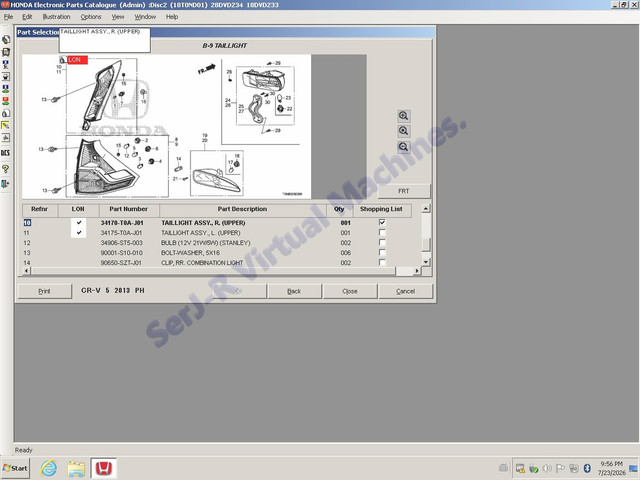Image resolution: width=640 pixels, height=480 pixels.
Task: Click the help question mark toolbar icon
Action: point(5,169)
